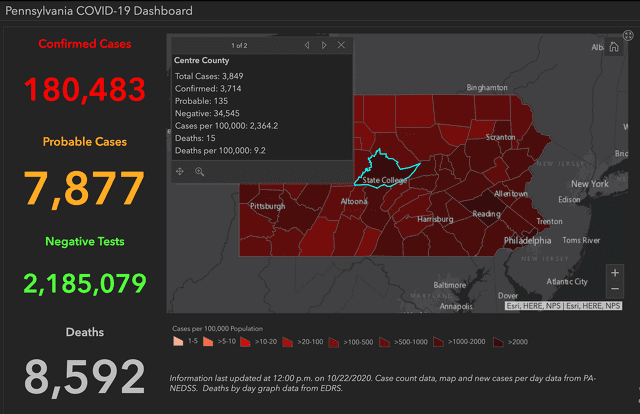Image resolution: width=640 pixels, height=414 pixels.
Task: Click Probable: 135 line
Action: click(201, 101)
